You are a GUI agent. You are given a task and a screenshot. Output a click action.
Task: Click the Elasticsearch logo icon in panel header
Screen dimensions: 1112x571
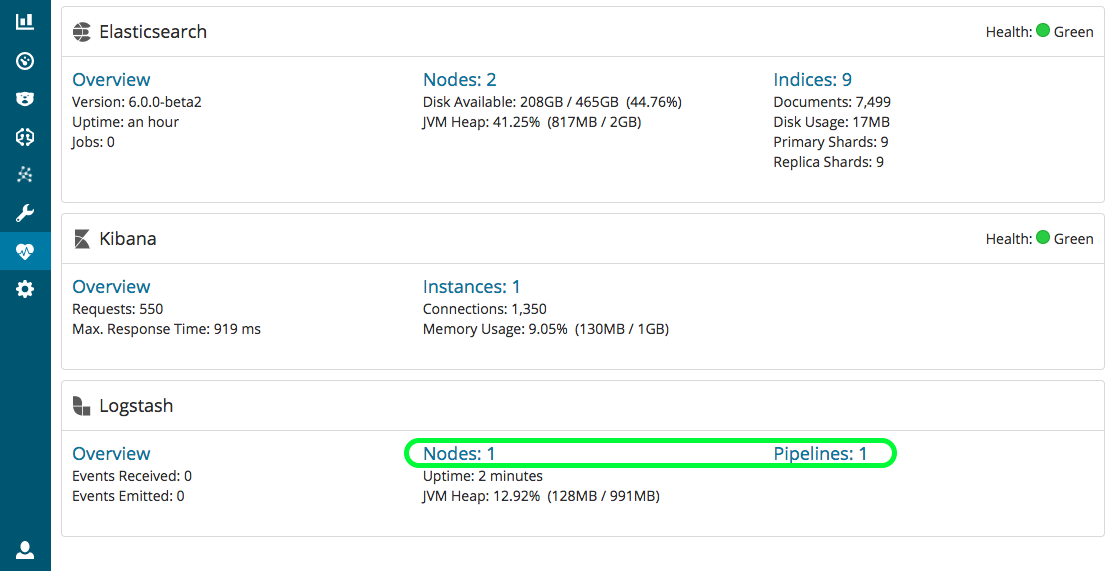[x=82, y=32]
